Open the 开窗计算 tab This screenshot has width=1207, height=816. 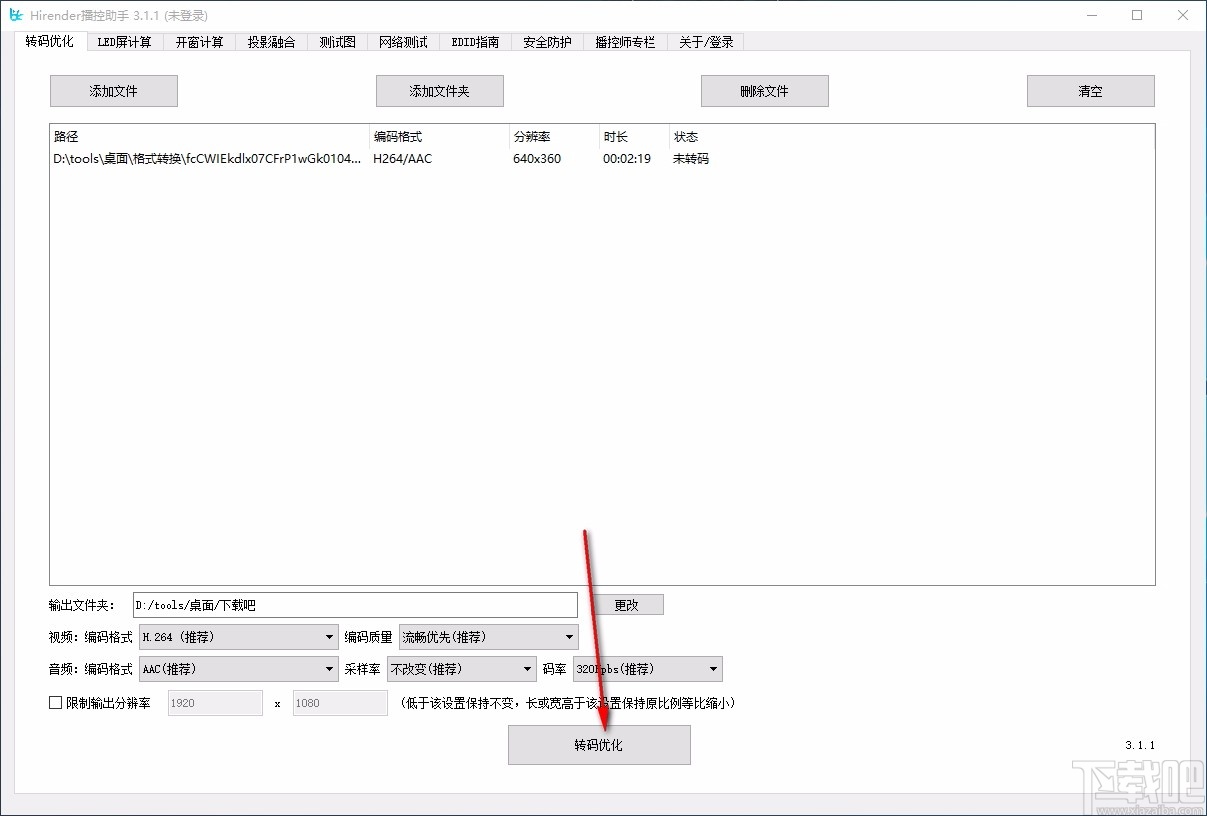[199, 41]
